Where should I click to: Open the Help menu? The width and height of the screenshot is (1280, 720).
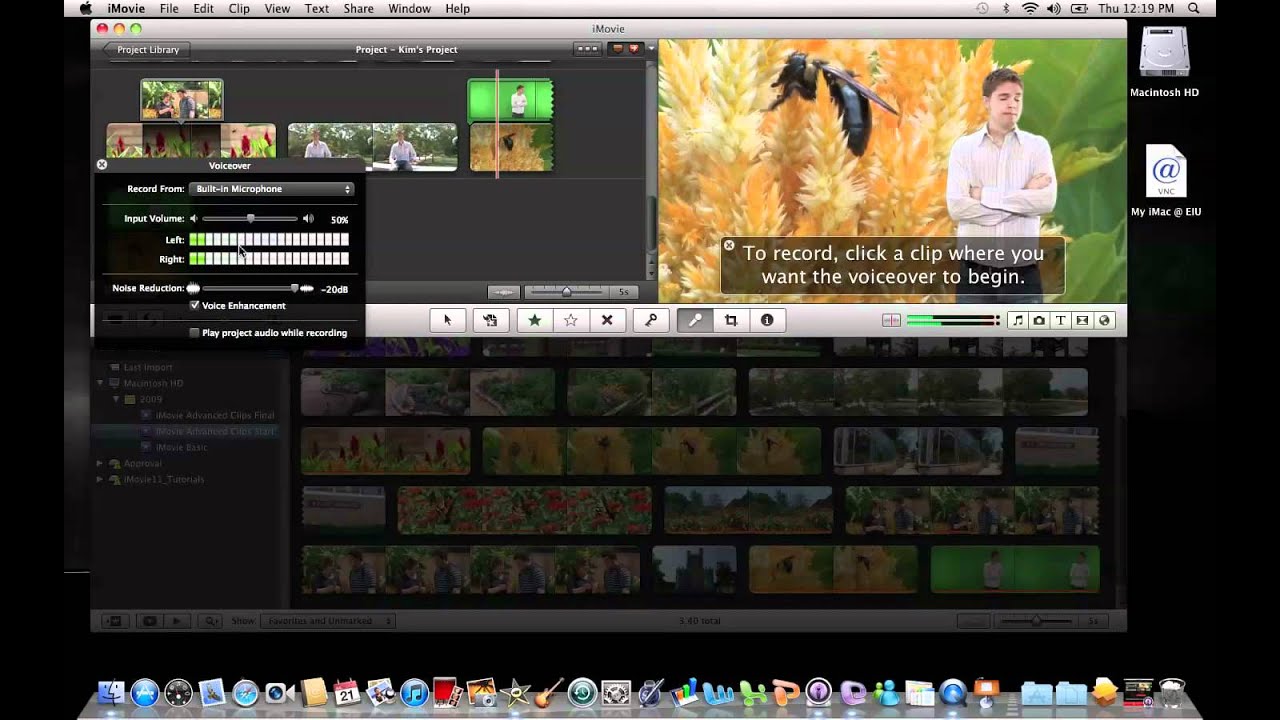[x=457, y=8]
